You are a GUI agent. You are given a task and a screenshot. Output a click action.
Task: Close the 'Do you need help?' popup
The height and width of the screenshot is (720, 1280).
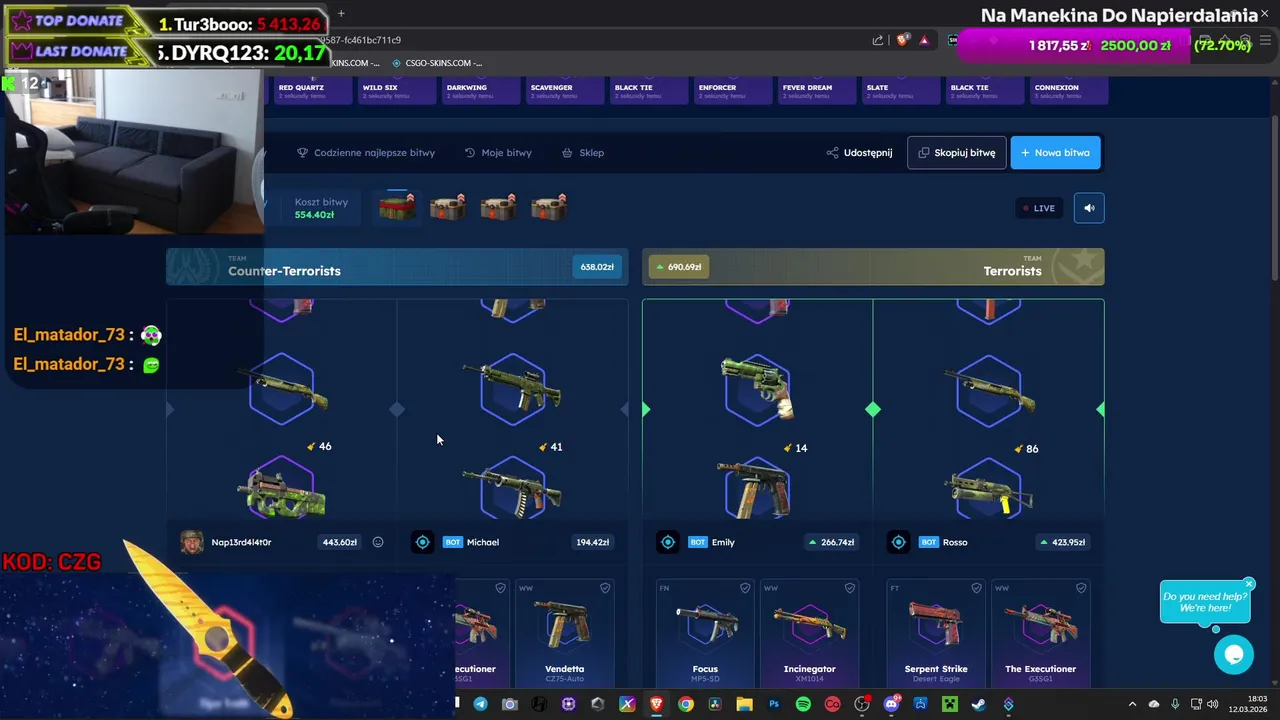tap(1249, 584)
